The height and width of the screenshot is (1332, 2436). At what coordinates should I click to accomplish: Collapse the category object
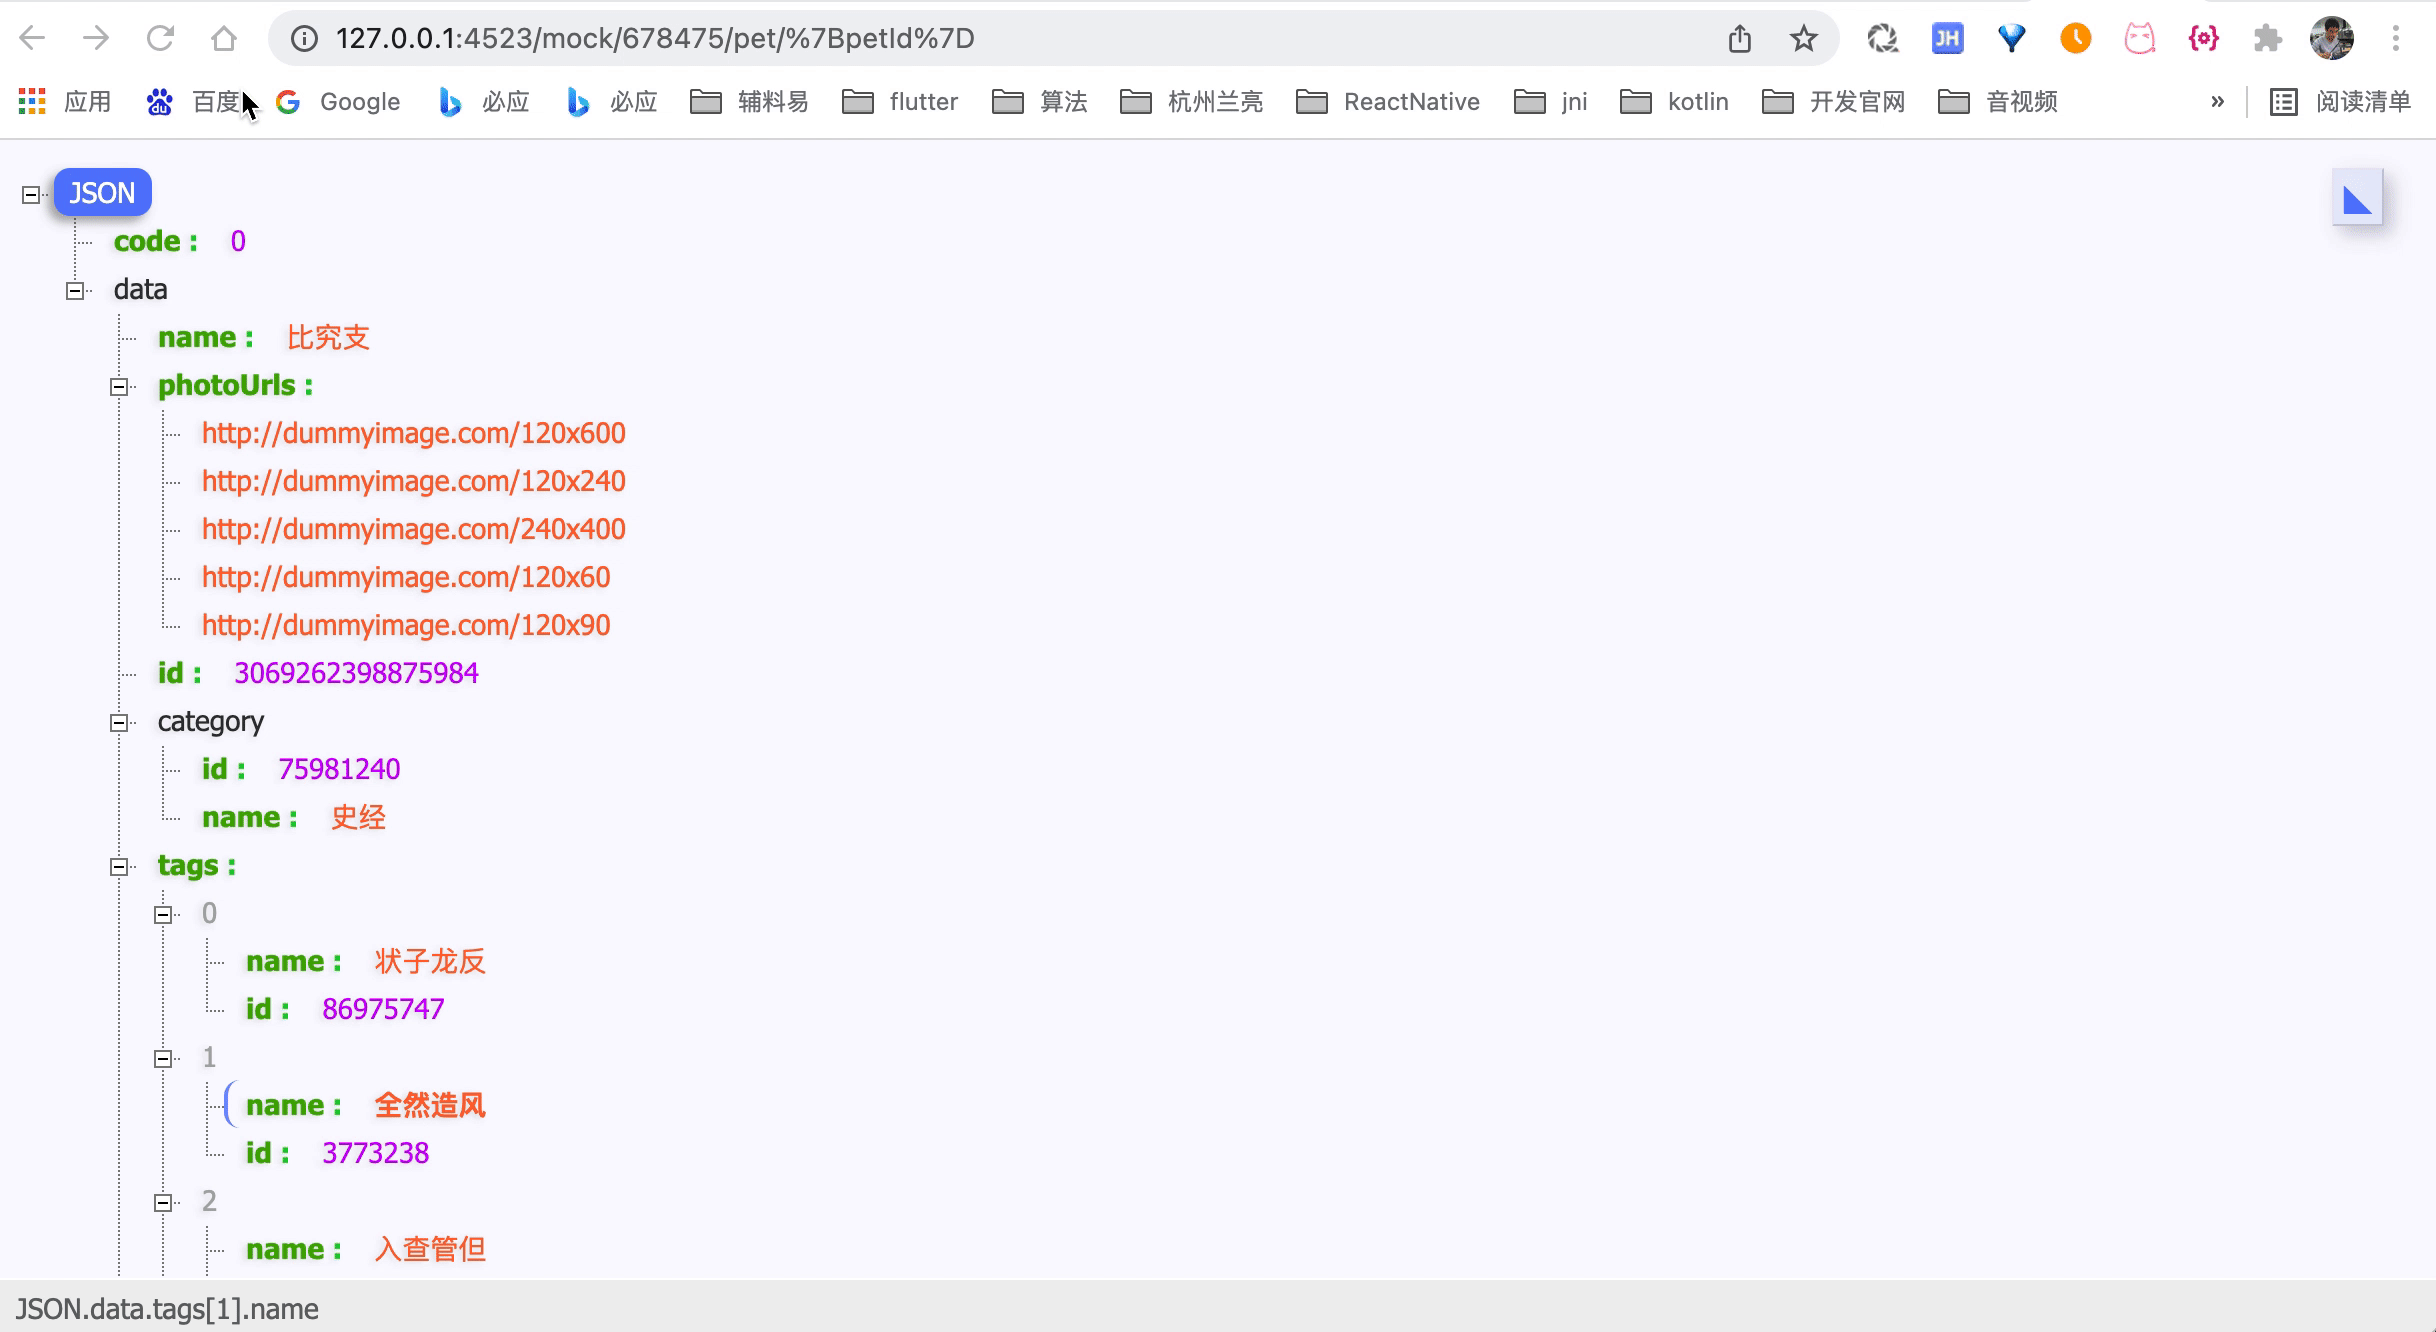tap(119, 723)
